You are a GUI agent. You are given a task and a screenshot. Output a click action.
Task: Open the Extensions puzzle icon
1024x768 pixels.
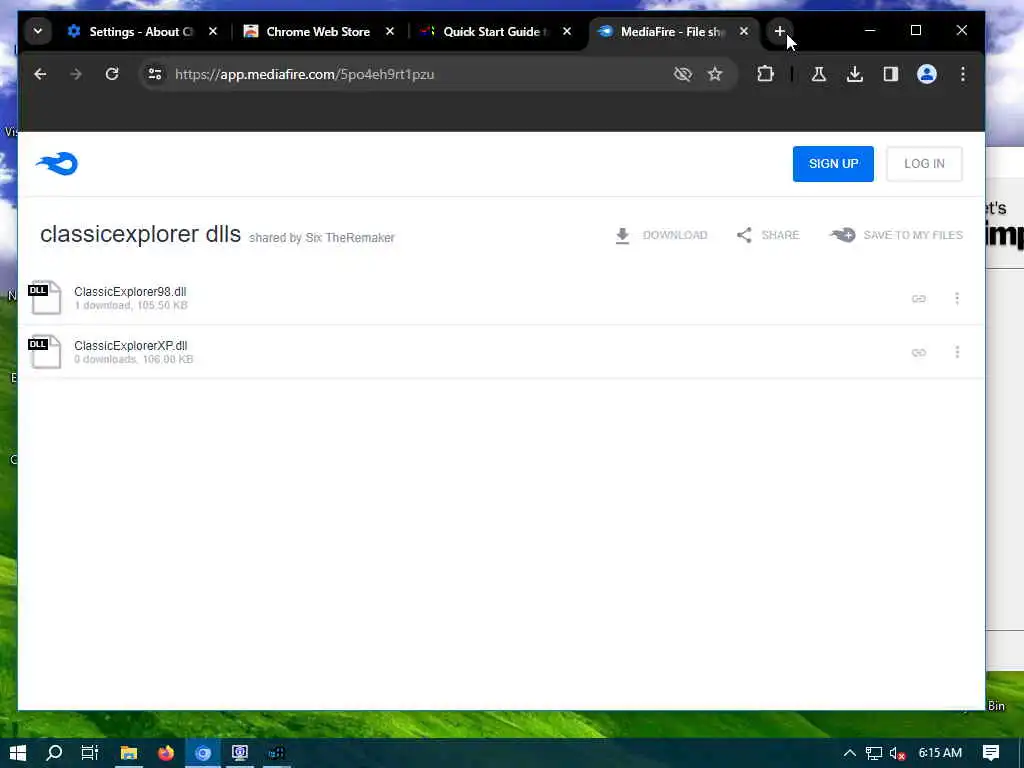pos(765,74)
